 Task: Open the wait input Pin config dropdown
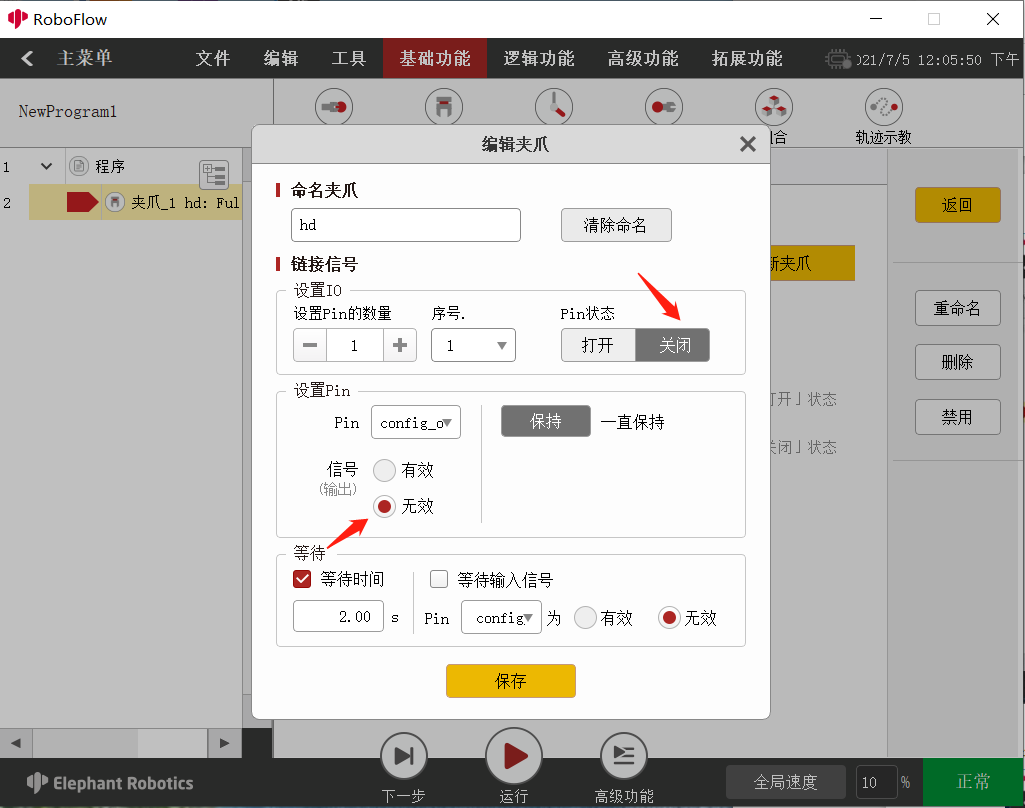(501, 617)
